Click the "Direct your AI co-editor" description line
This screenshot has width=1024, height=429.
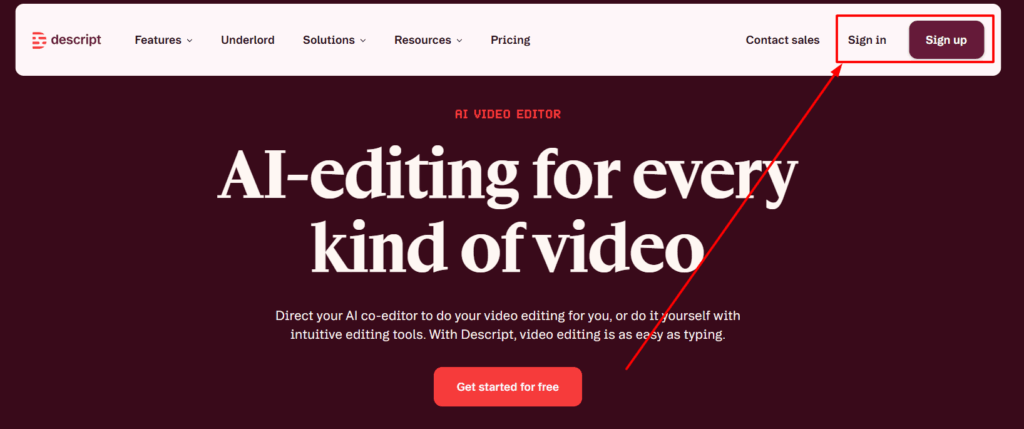[x=507, y=315]
